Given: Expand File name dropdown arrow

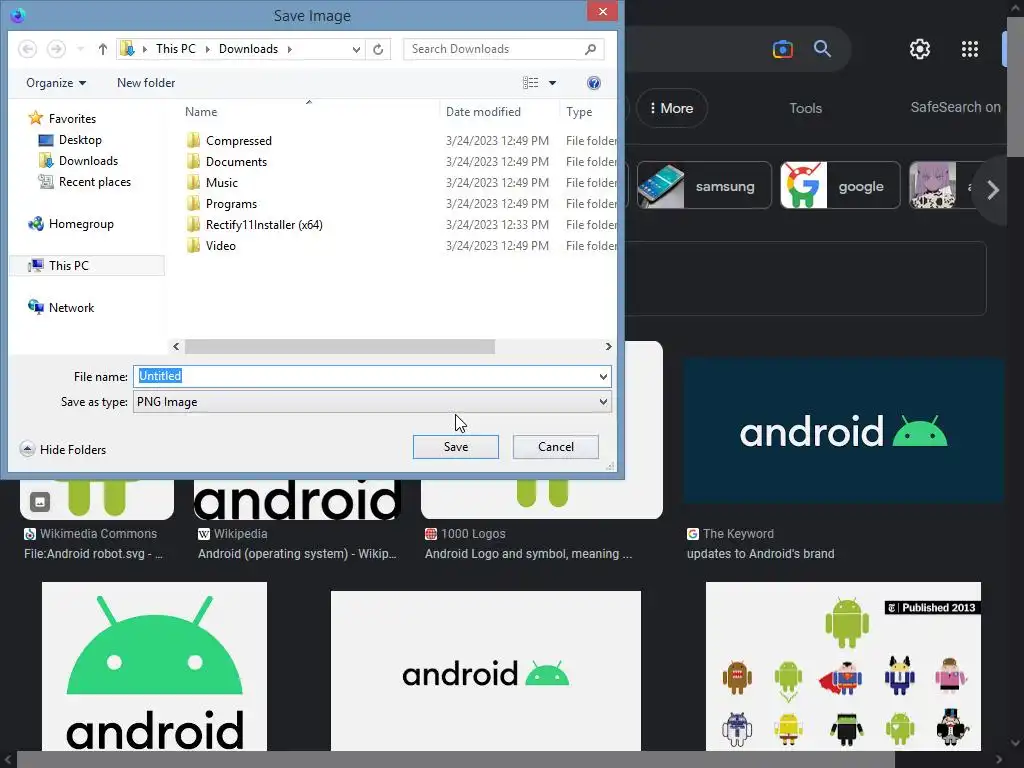Looking at the screenshot, I should point(603,376).
